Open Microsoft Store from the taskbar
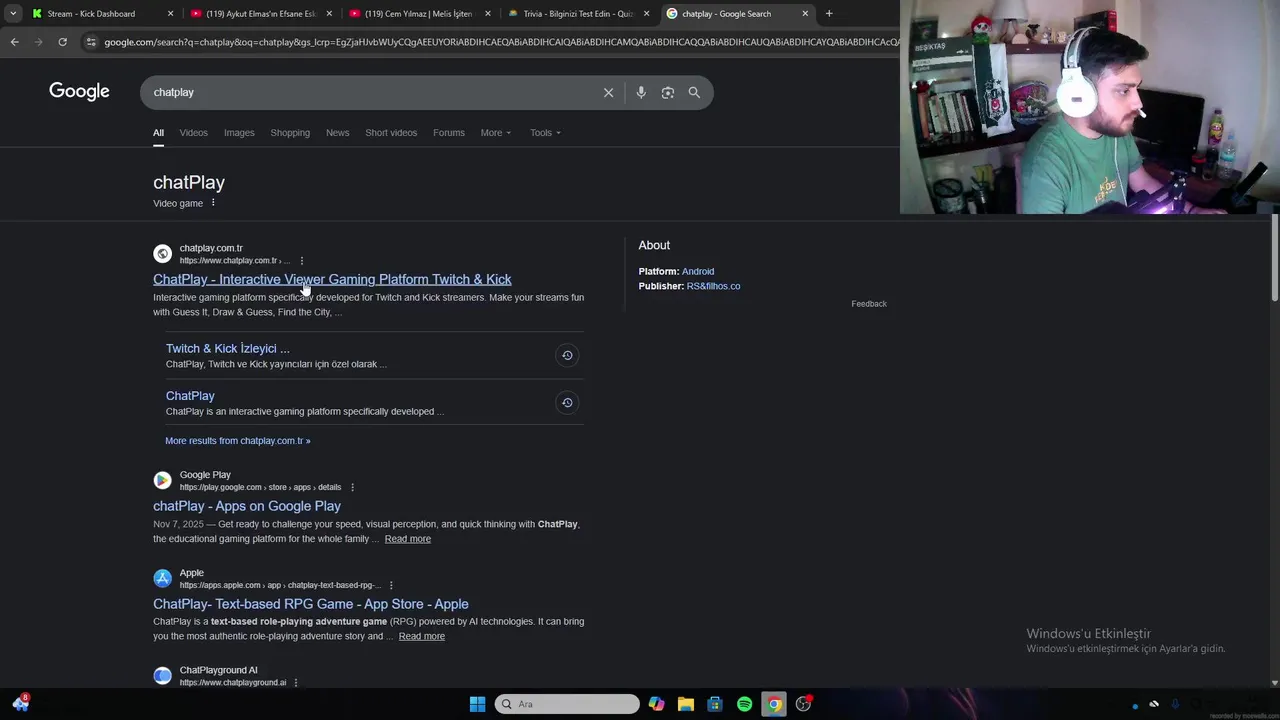This screenshot has width=1280, height=720. click(x=715, y=704)
